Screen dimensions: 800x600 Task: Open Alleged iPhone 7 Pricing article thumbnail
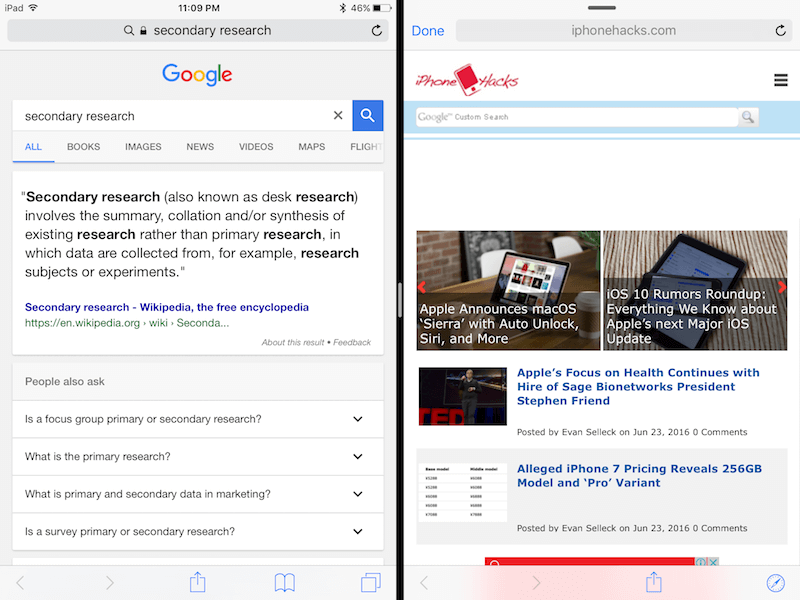[x=463, y=492]
